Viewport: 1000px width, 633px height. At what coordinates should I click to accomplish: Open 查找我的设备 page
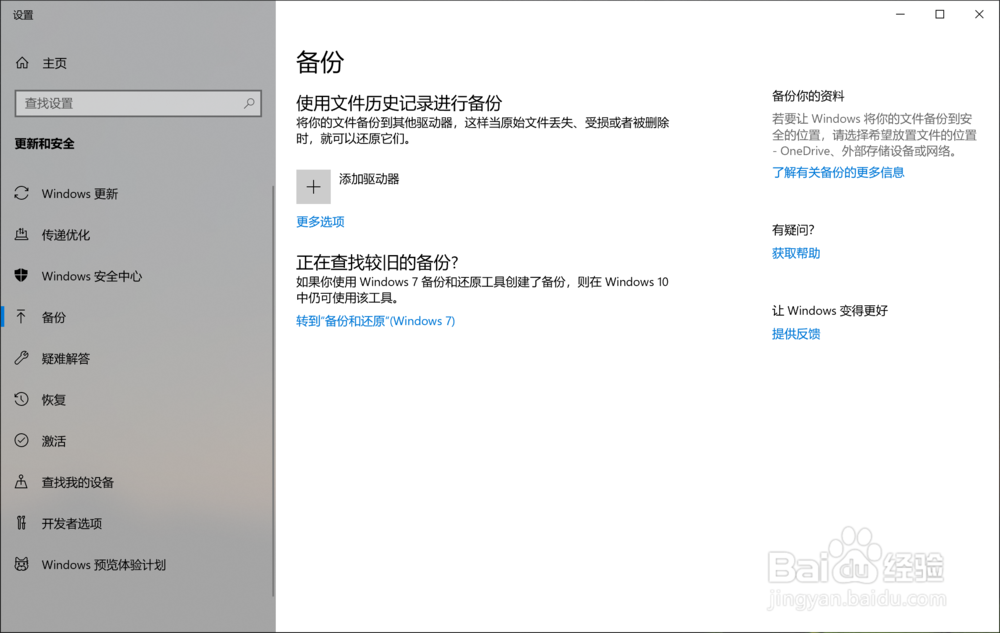coord(78,483)
